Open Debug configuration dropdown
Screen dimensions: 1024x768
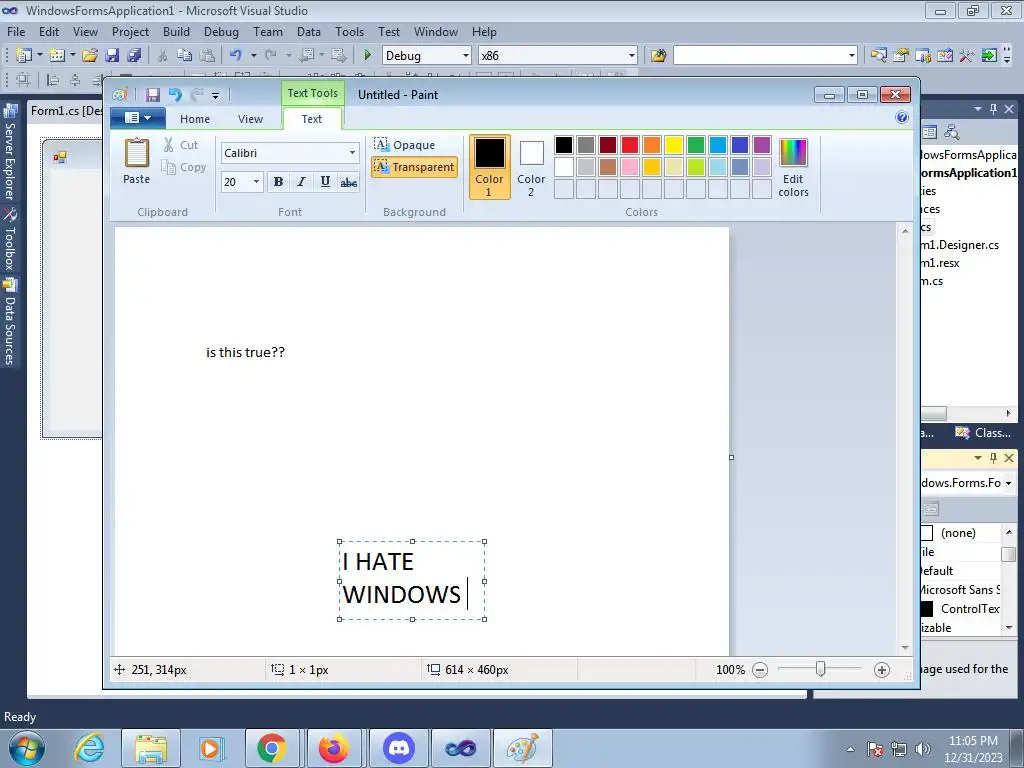tap(466, 56)
